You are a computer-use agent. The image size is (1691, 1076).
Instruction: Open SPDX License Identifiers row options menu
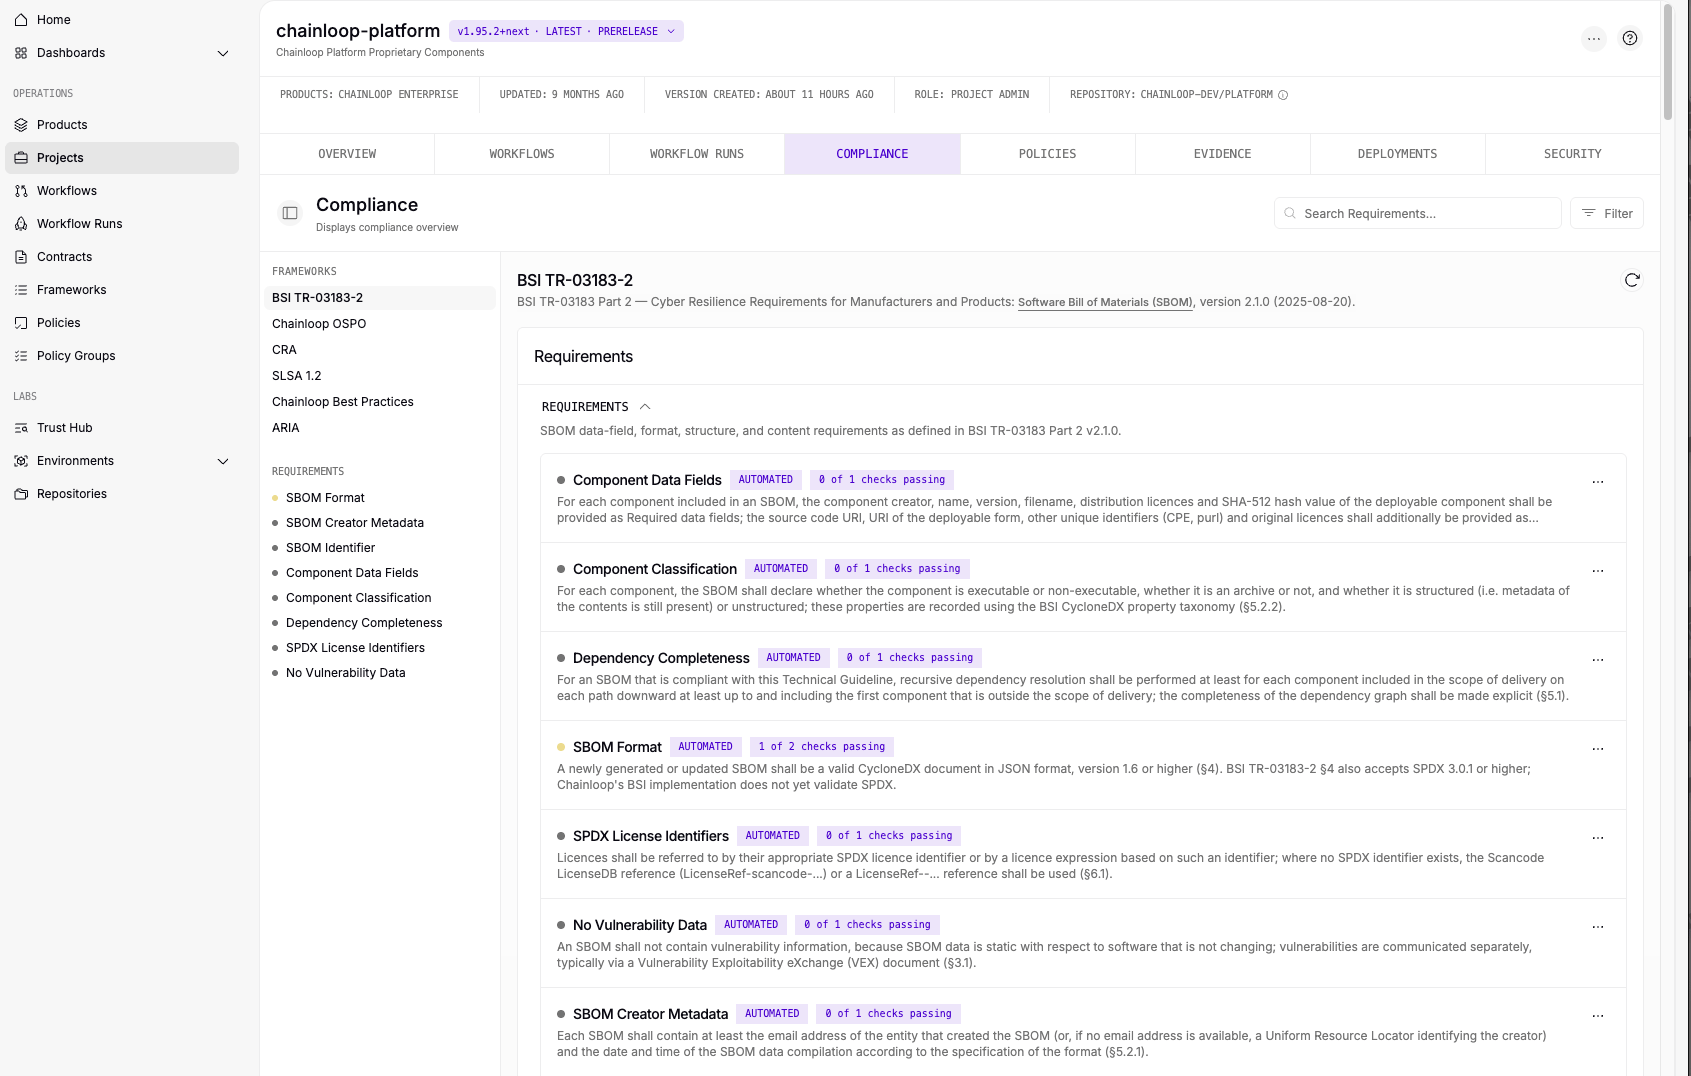point(1598,838)
